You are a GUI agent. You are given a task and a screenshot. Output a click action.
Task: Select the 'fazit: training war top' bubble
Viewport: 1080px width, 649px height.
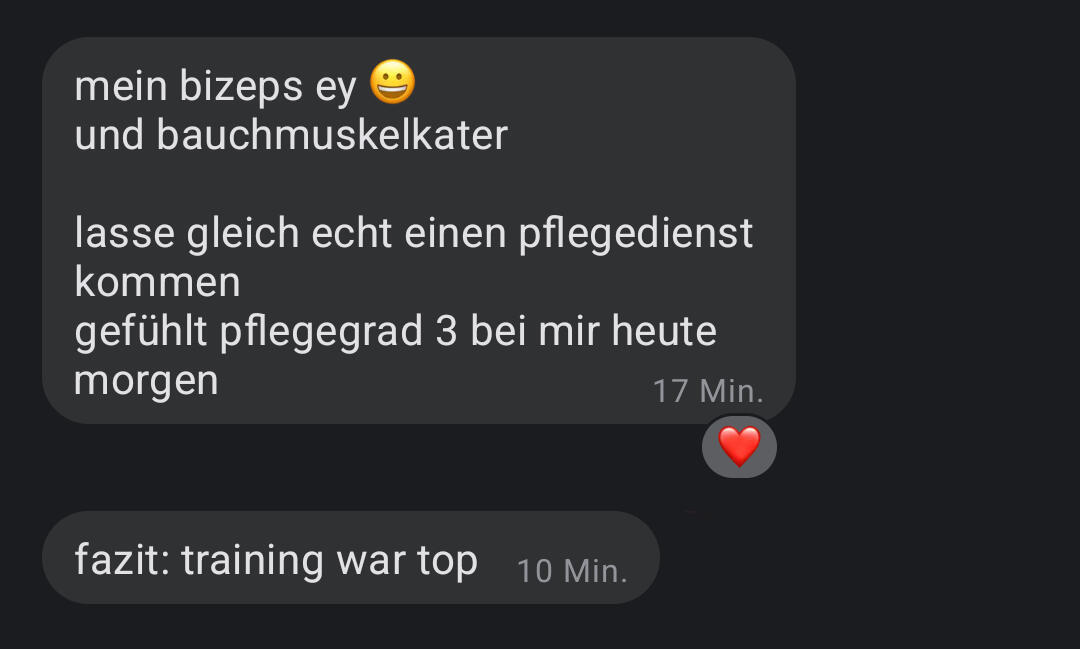tap(351, 557)
